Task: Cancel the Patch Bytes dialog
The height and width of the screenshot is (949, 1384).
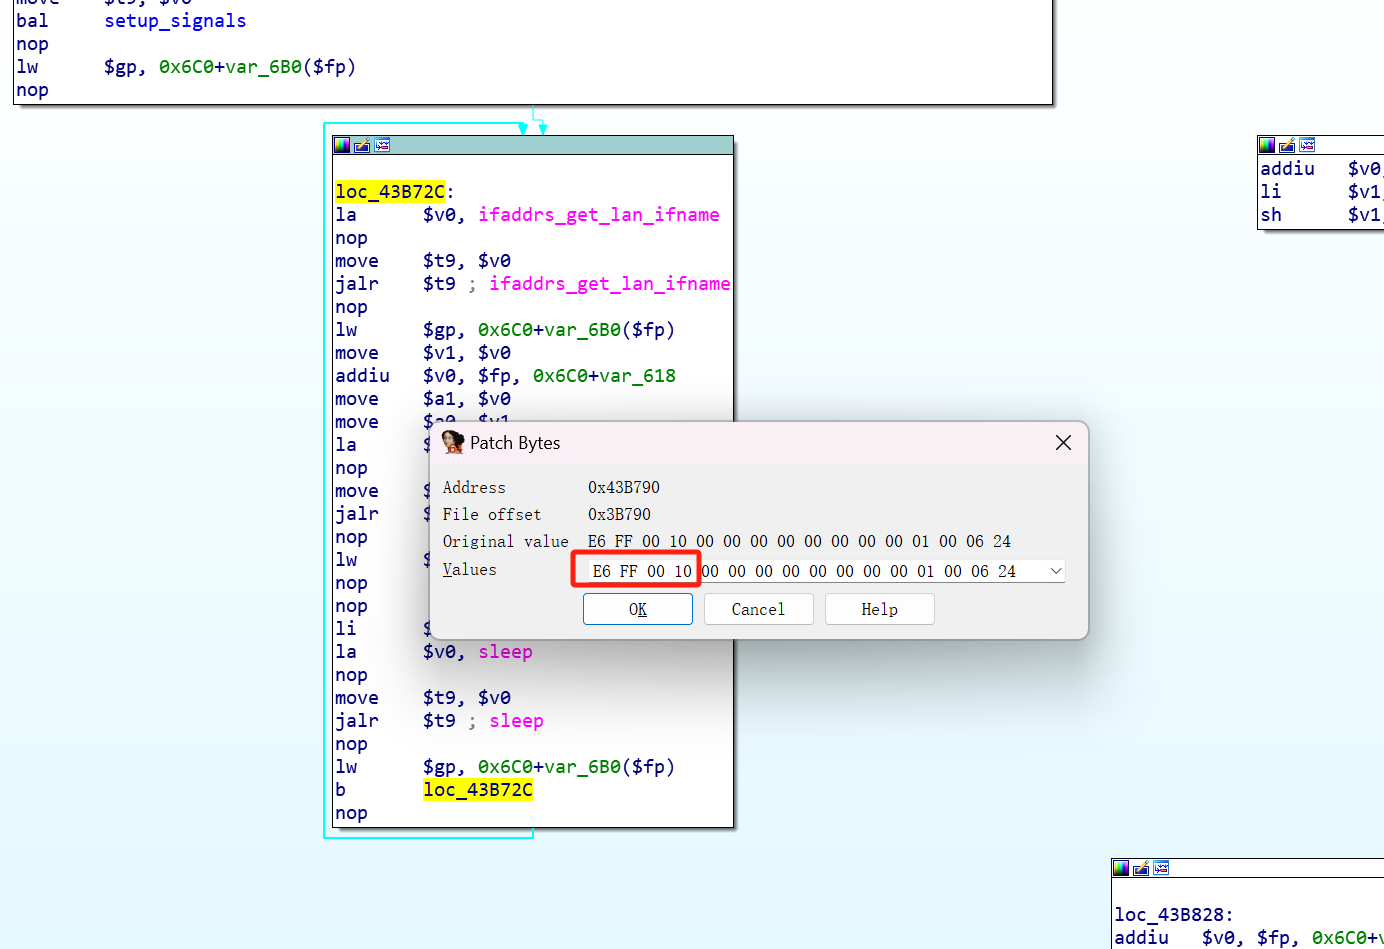Action: tap(758, 609)
